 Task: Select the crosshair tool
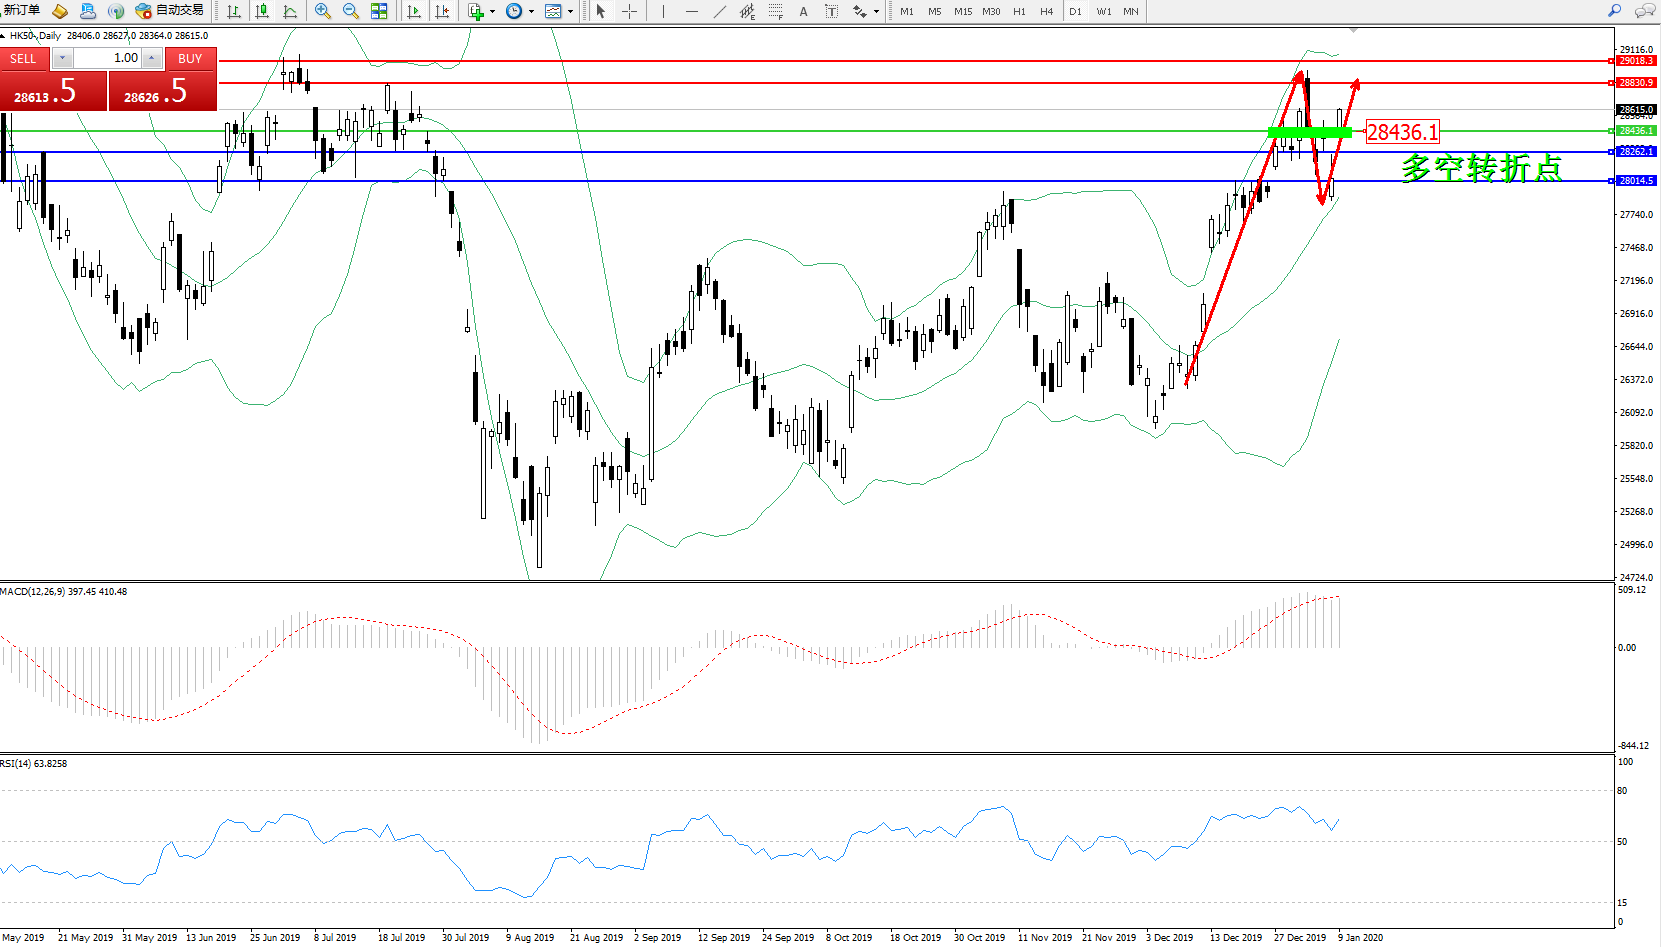[629, 11]
